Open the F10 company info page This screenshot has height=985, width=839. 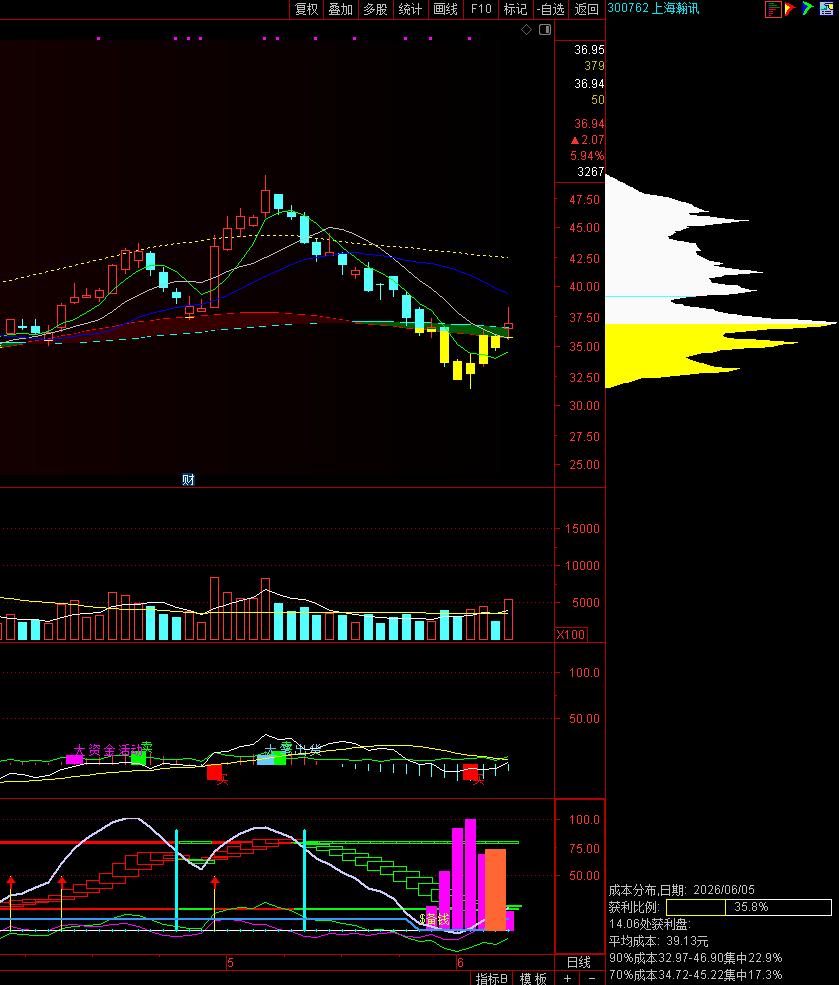[480, 9]
